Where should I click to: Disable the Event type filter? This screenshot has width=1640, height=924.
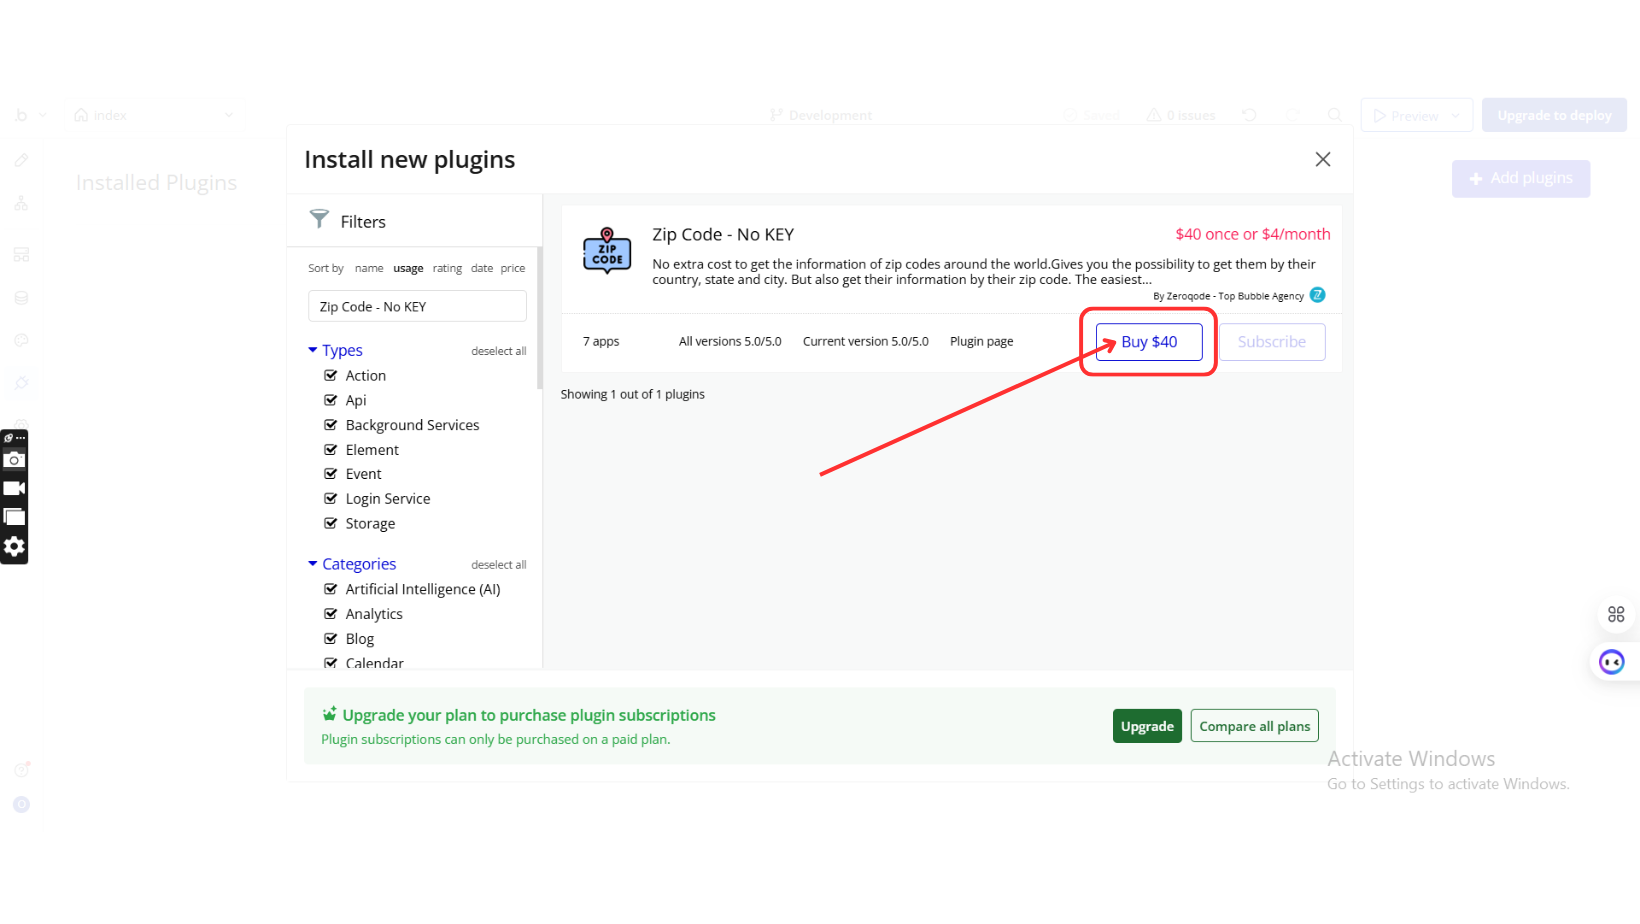[331, 474]
